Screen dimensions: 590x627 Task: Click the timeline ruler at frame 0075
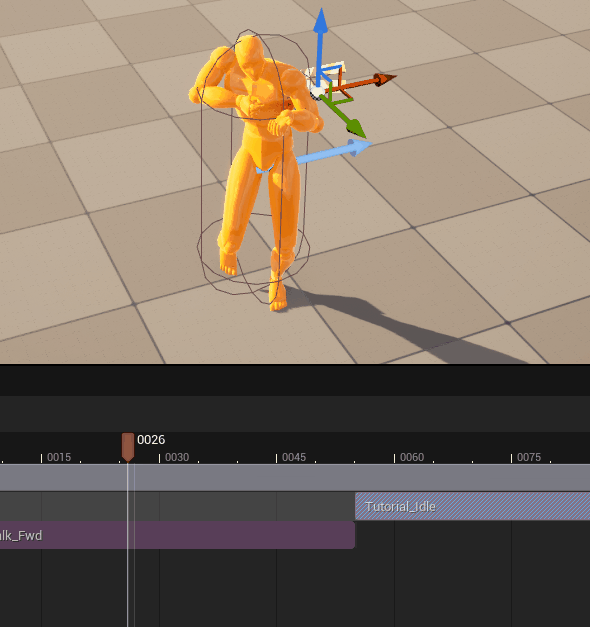coord(529,457)
